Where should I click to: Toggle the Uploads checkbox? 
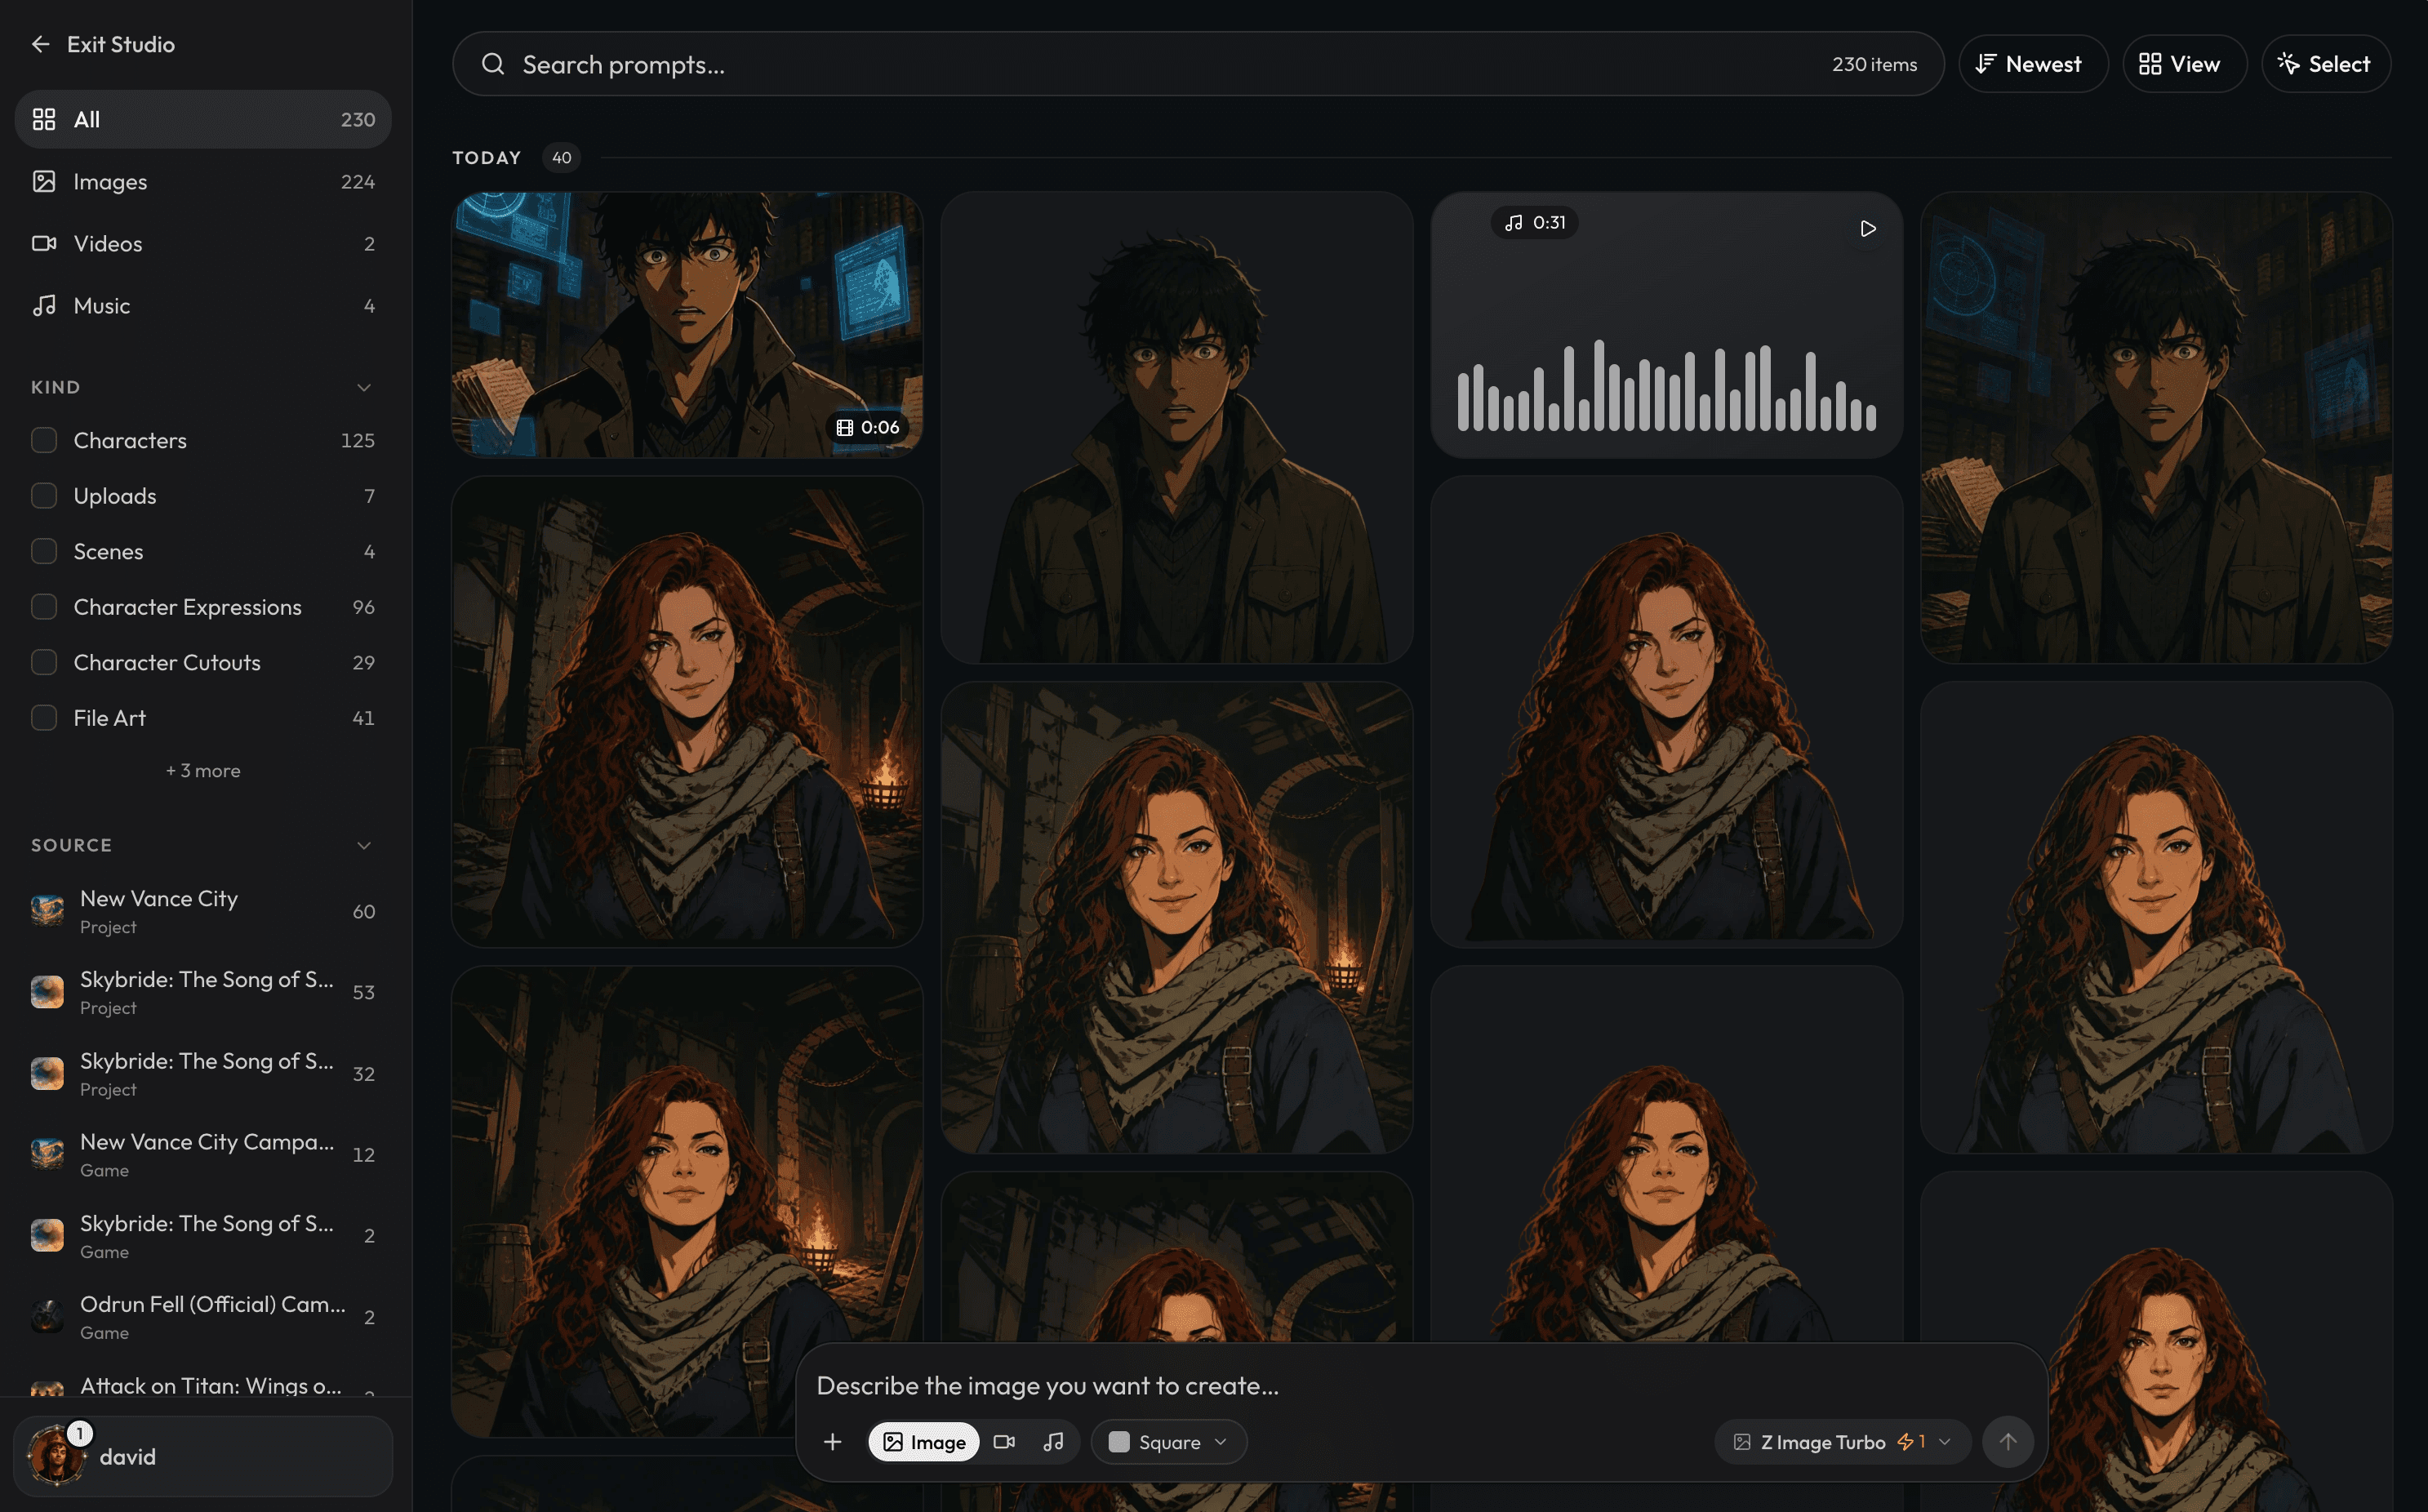pyautogui.click(x=44, y=496)
